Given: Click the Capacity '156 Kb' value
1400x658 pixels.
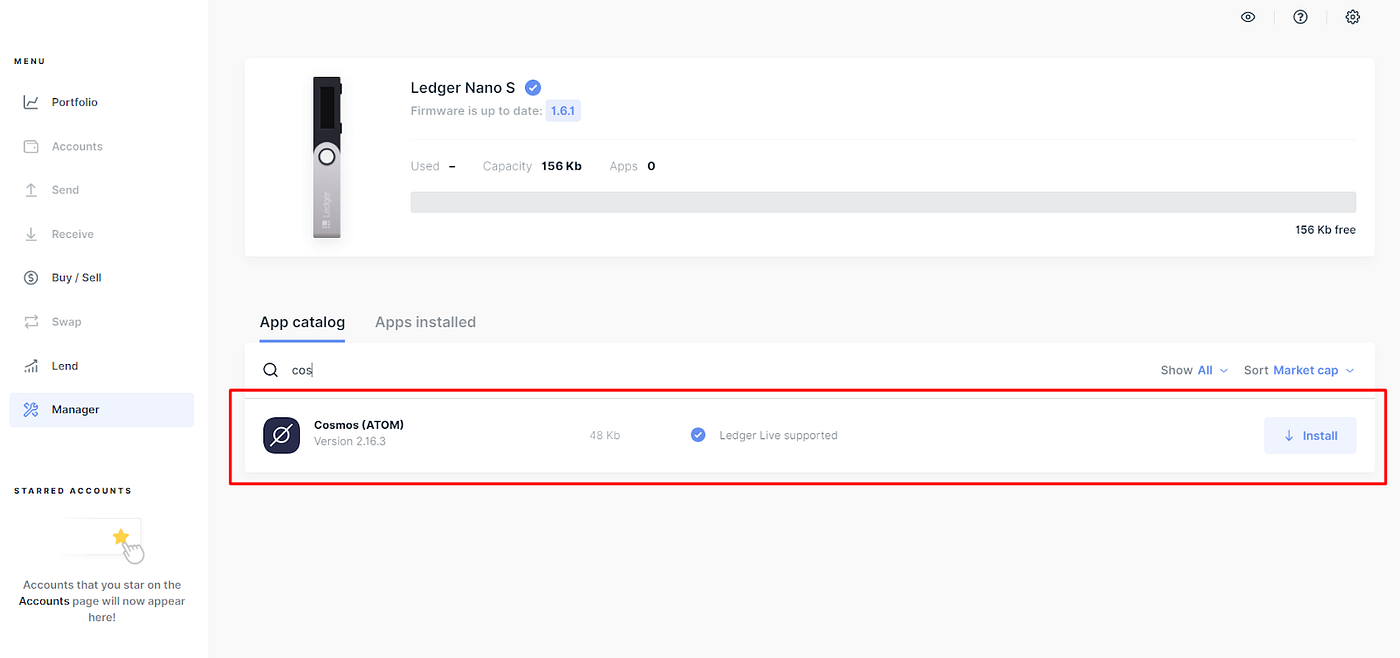Looking at the screenshot, I should [562, 166].
